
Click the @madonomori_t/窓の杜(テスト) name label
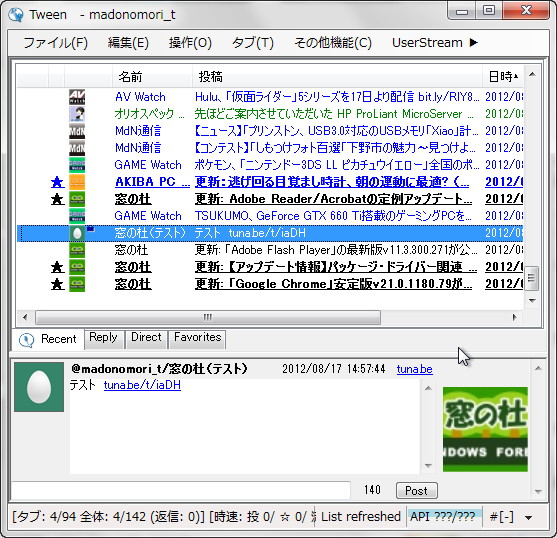(159, 369)
